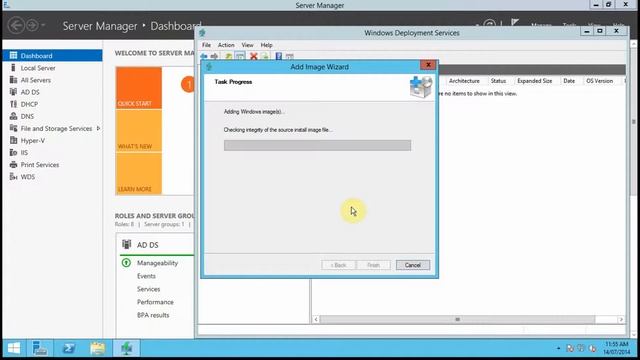640x360 pixels.
Task: Open Events under AD DS tile
Action: [146, 276]
